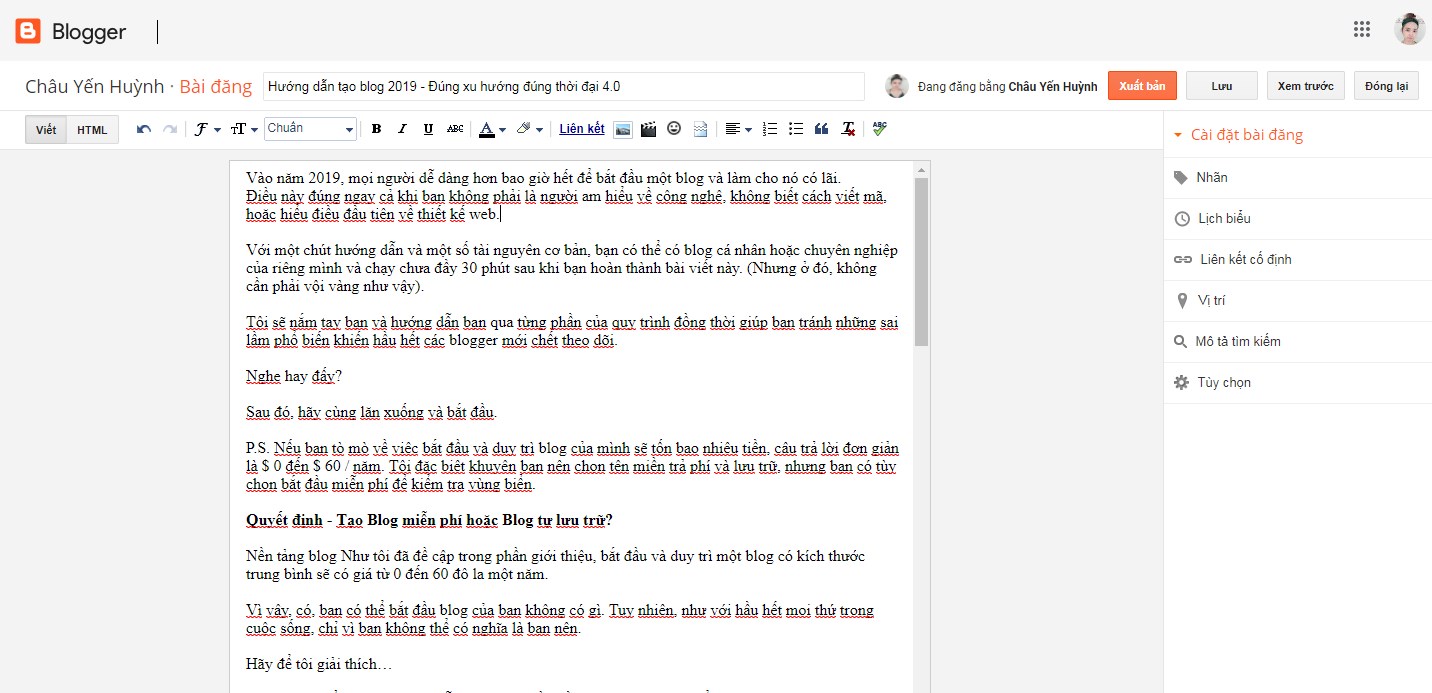Toggle italic text style
The image size is (1432, 693).
click(402, 129)
